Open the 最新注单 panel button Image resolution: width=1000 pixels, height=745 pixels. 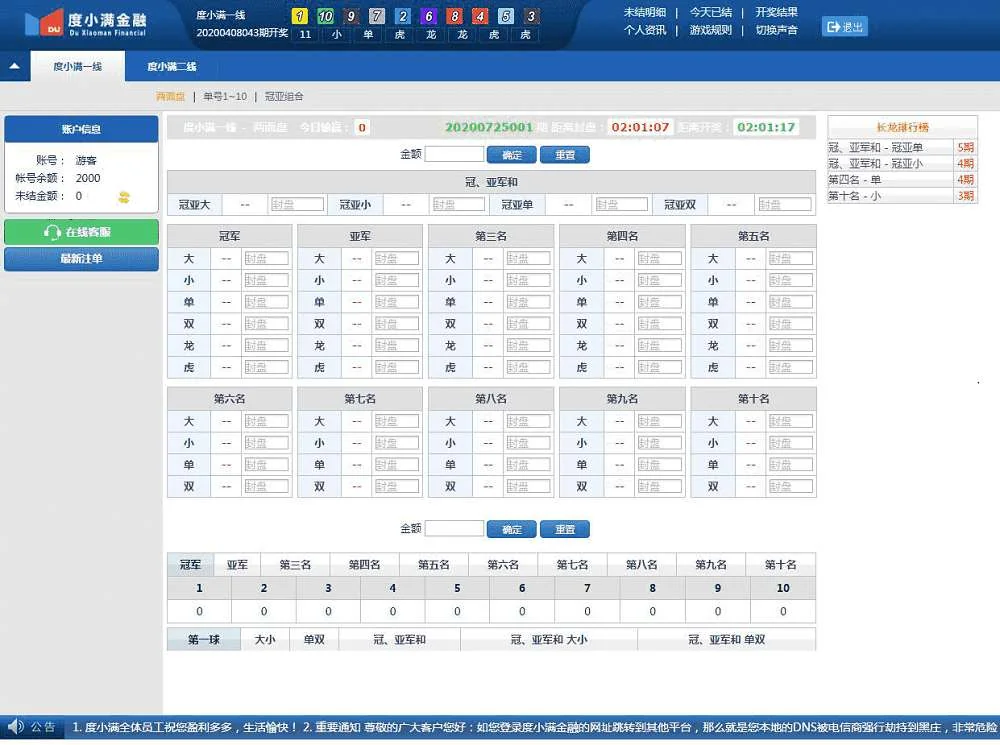(81, 259)
